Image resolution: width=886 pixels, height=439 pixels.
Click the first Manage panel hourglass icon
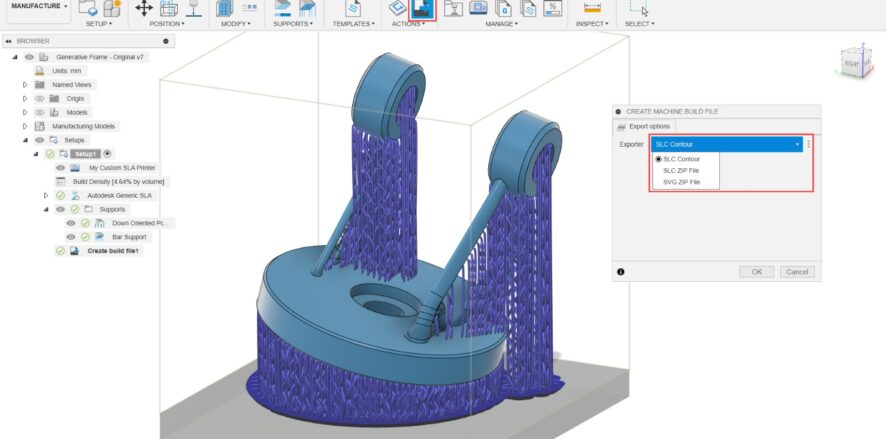453,8
